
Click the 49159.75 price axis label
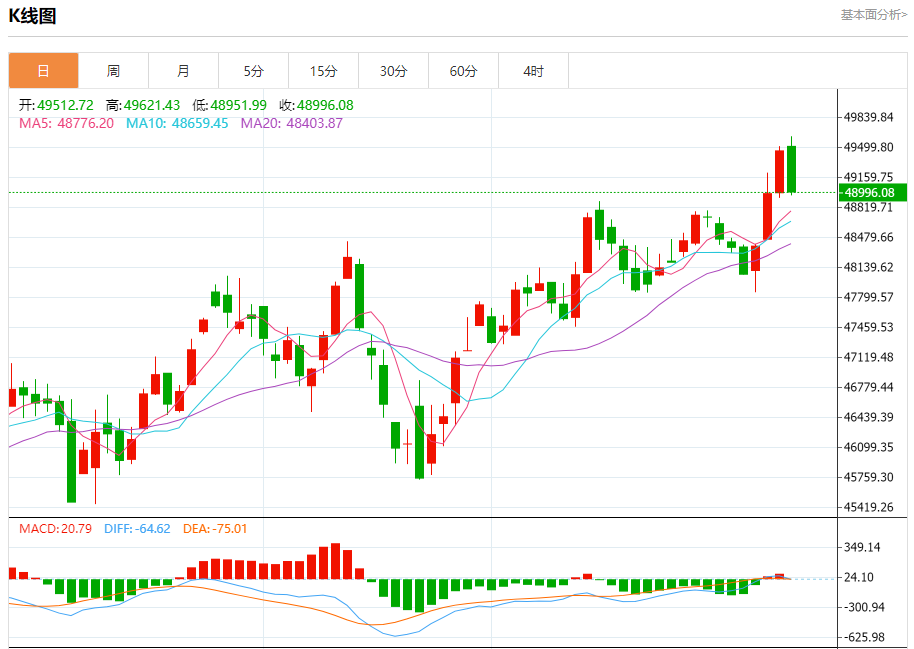point(869,177)
